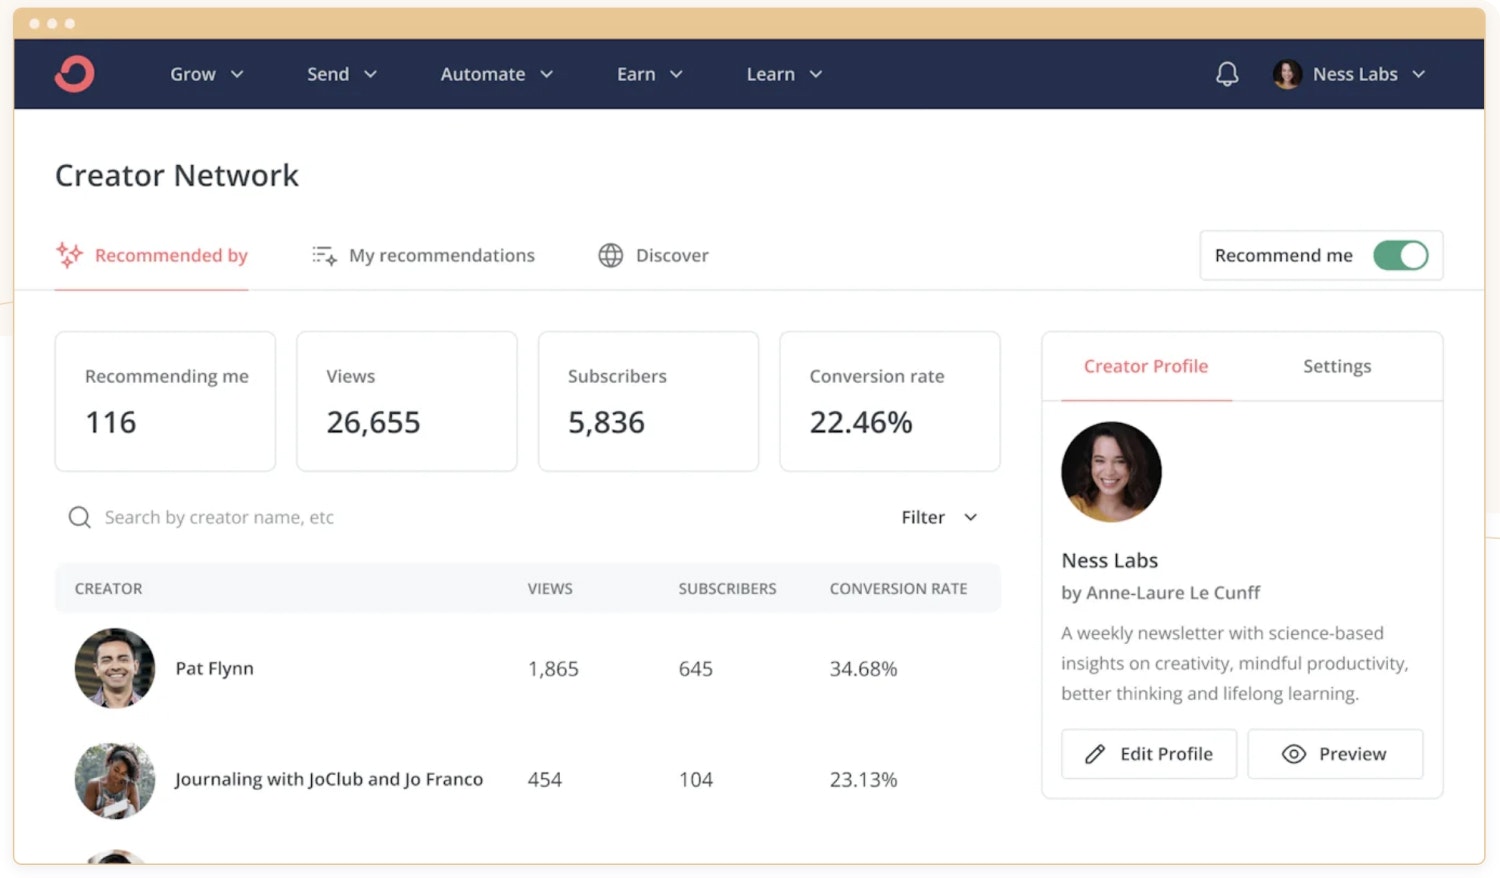Click the ConvertKit logo icon
The height and width of the screenshot is (878, 1500).
coord(74,74)
